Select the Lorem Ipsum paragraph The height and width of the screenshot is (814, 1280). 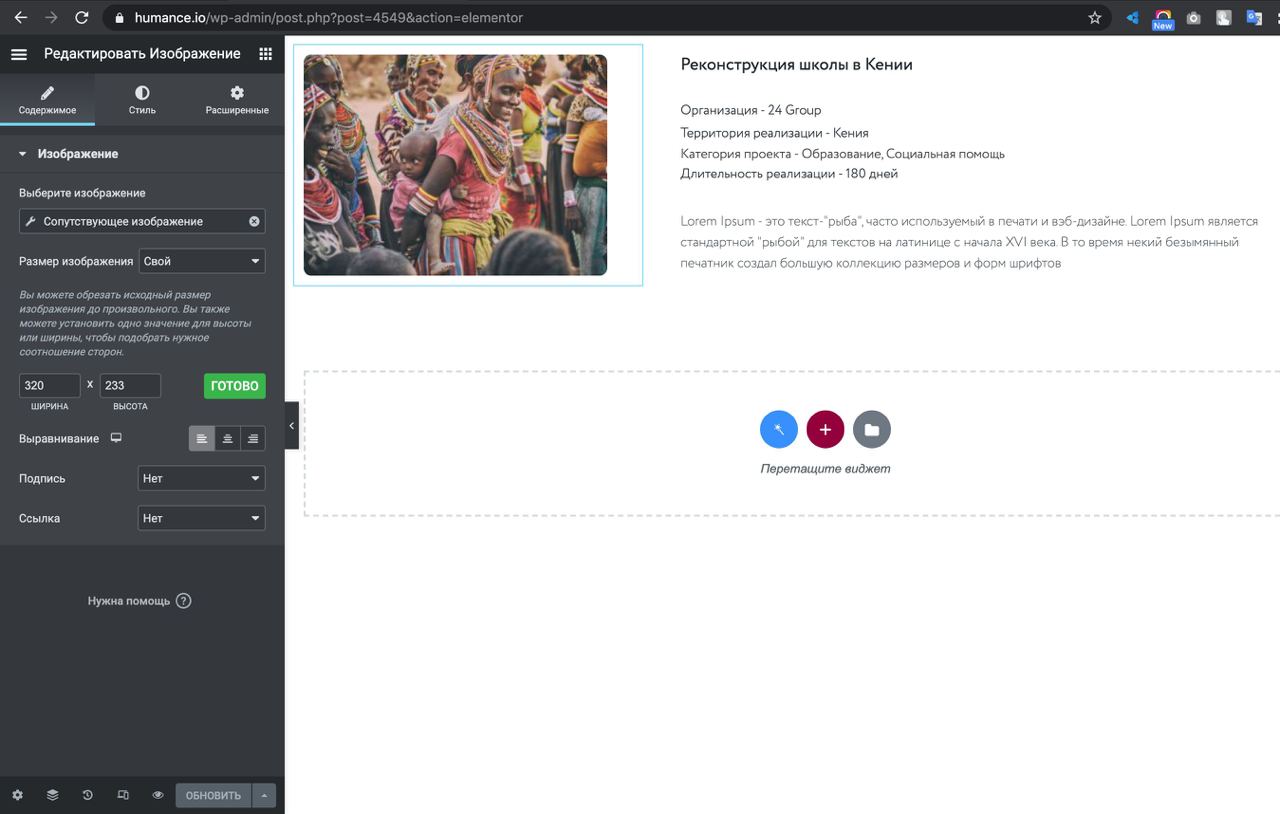point(969,242)
